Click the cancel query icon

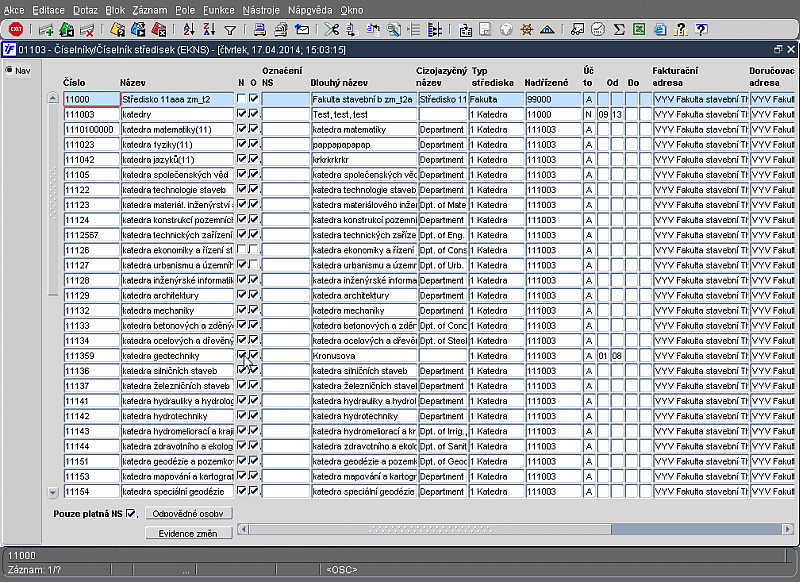159,30
